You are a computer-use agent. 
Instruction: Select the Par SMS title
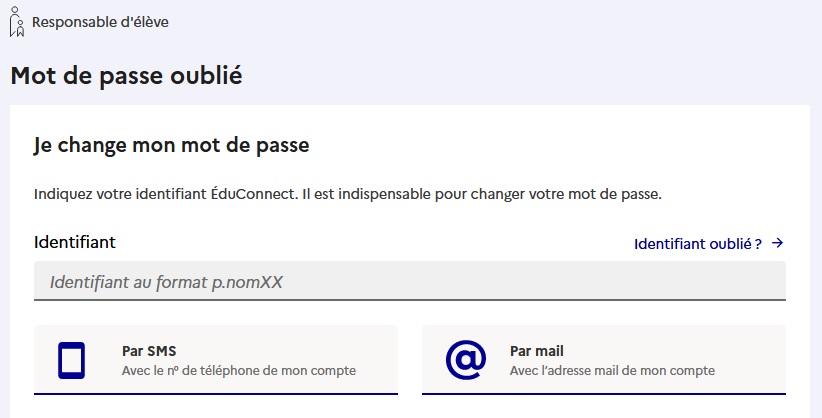149,351
